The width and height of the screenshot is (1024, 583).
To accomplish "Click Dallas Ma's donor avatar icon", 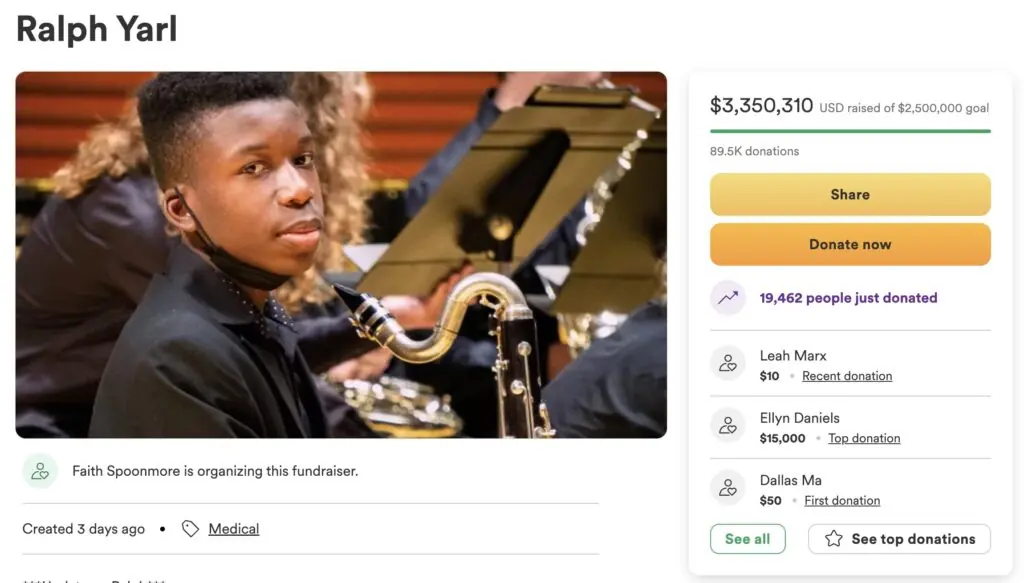I will (x=728, y=488).
